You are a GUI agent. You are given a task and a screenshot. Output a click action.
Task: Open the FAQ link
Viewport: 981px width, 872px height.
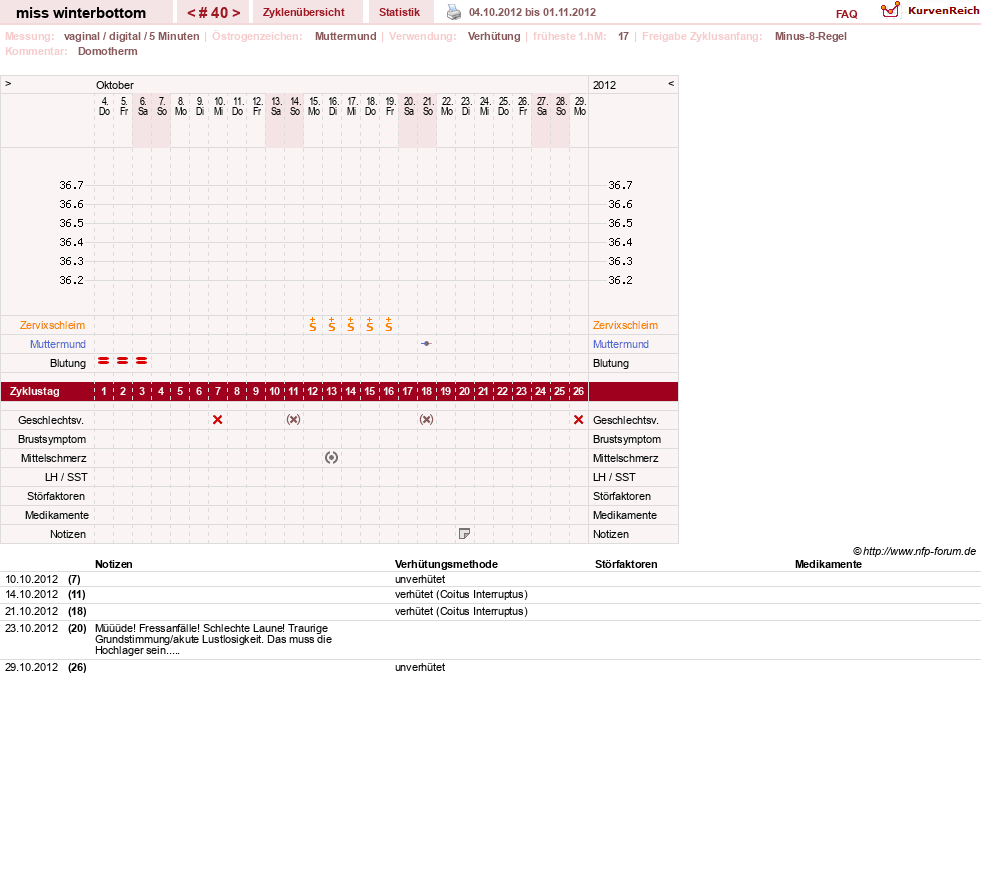pos(846,14)
